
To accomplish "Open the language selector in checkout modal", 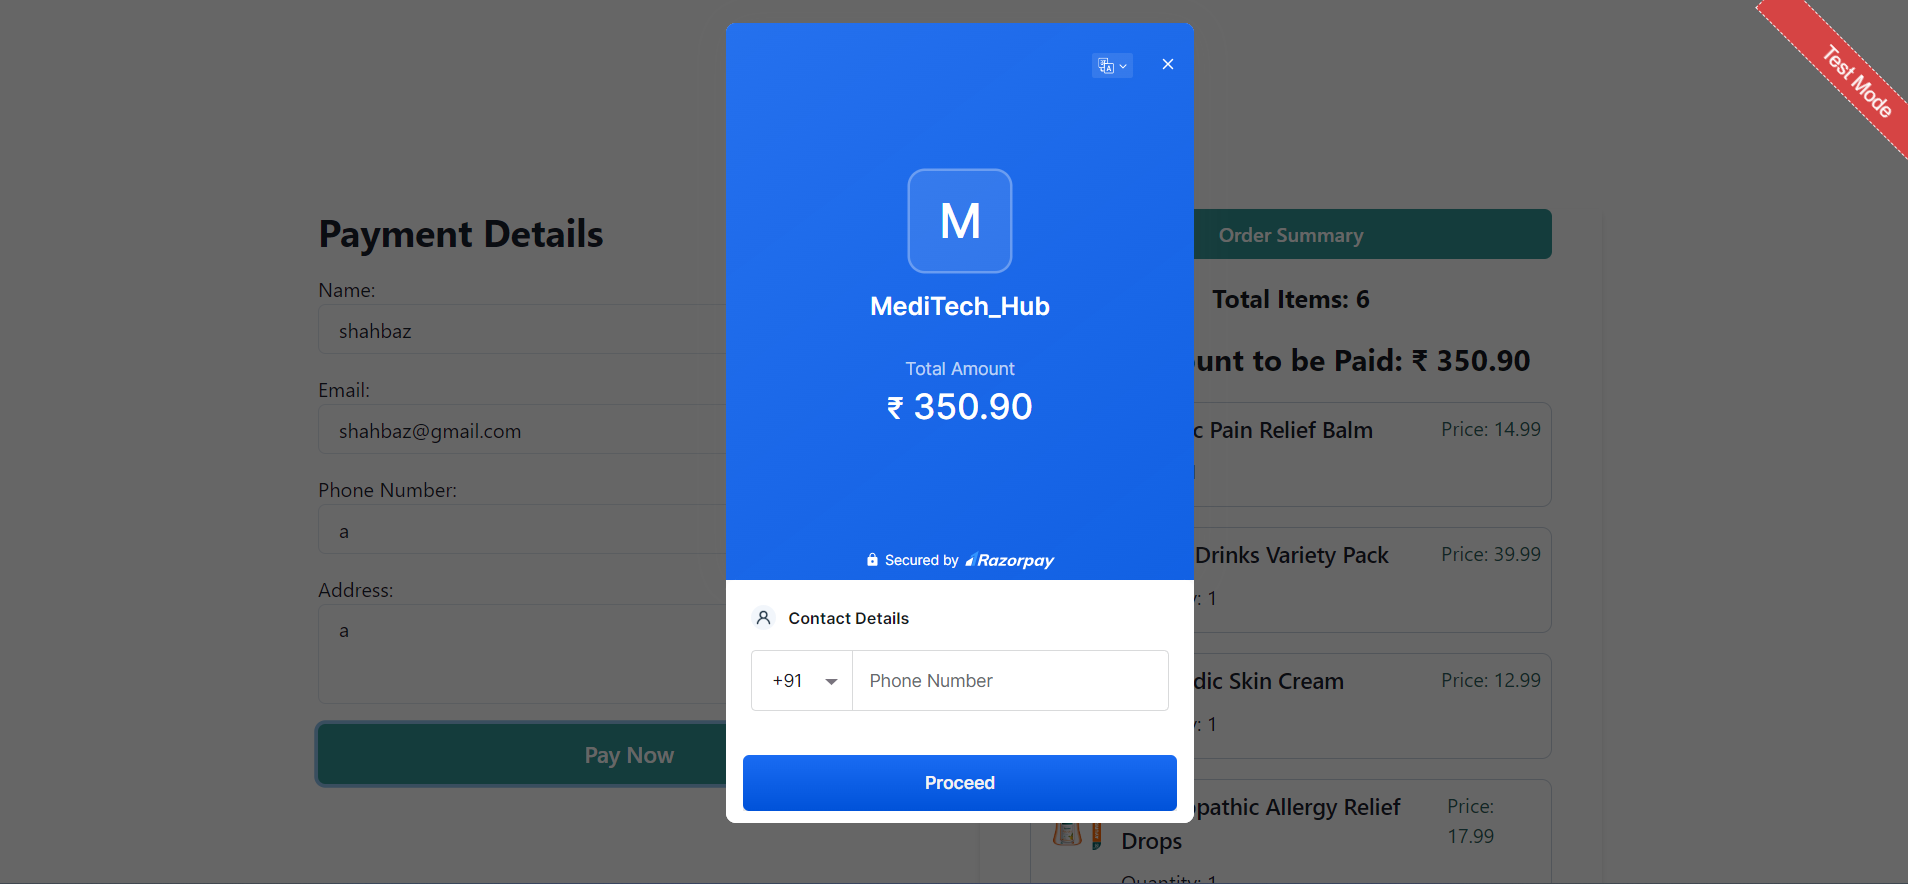I will point(1111,66).
